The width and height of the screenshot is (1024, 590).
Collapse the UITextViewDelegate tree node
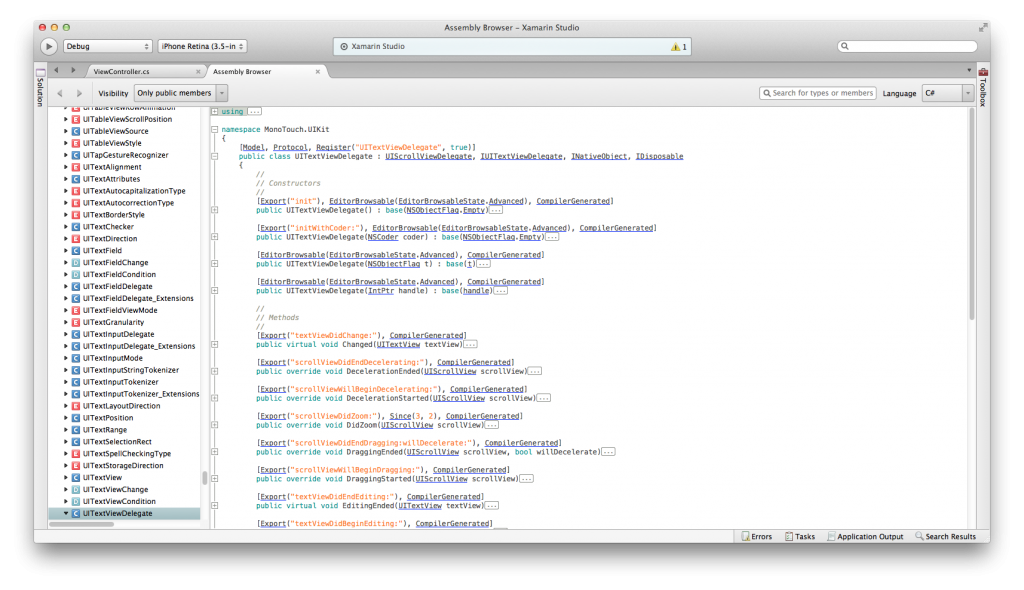66,513
